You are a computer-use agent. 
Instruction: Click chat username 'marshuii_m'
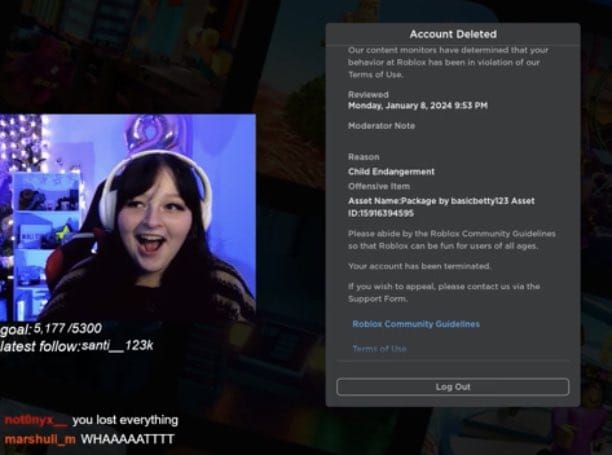point(40,439)
